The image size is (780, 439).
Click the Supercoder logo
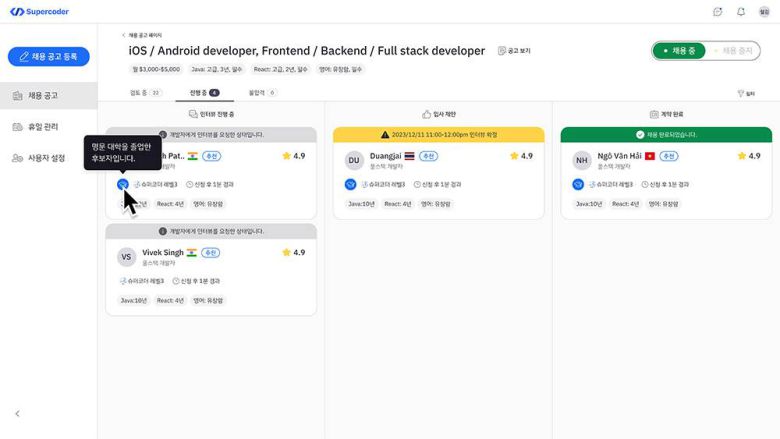41,12
